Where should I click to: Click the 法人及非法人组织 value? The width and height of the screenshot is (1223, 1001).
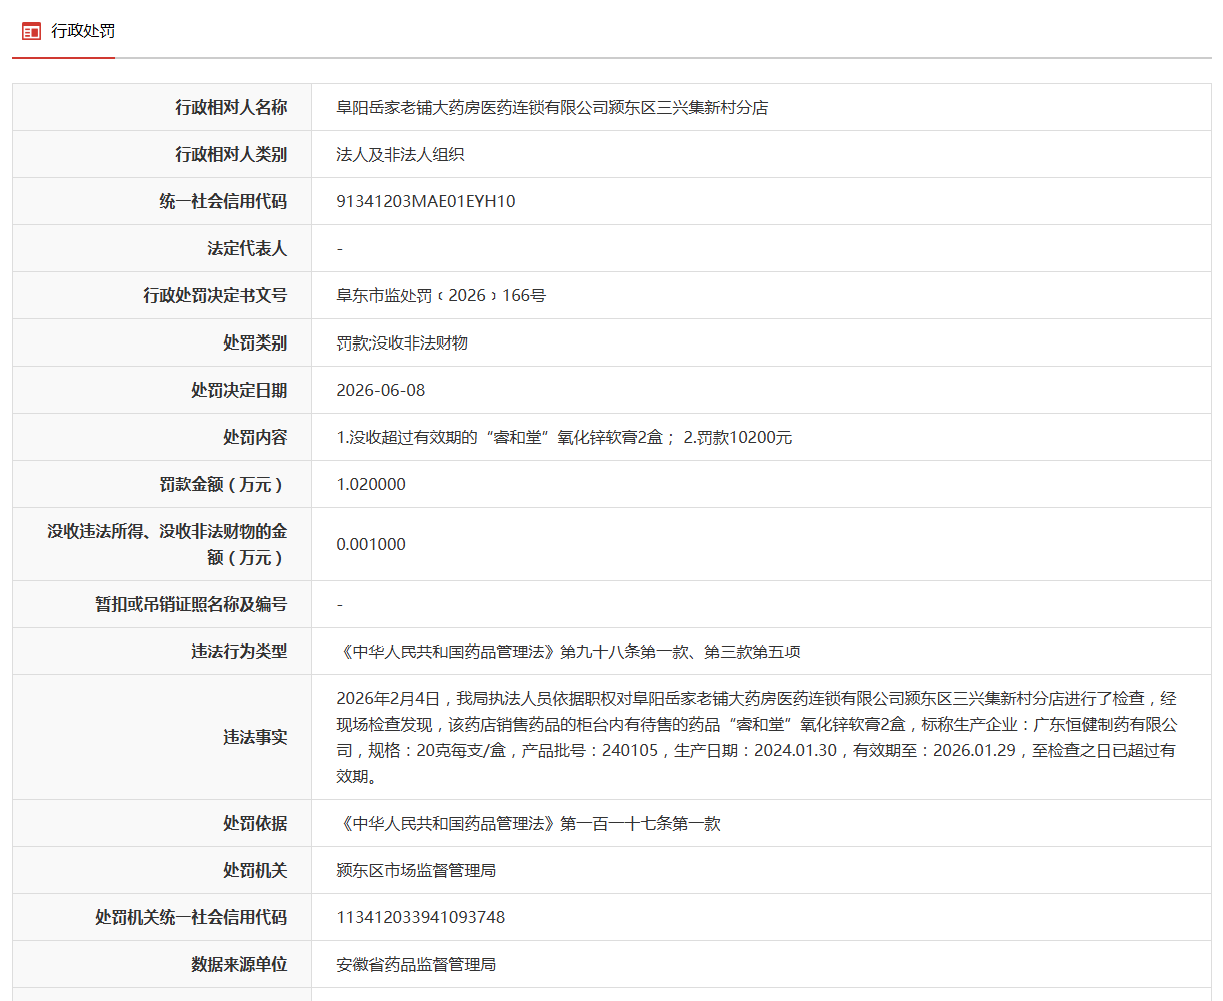click(400, 155)
